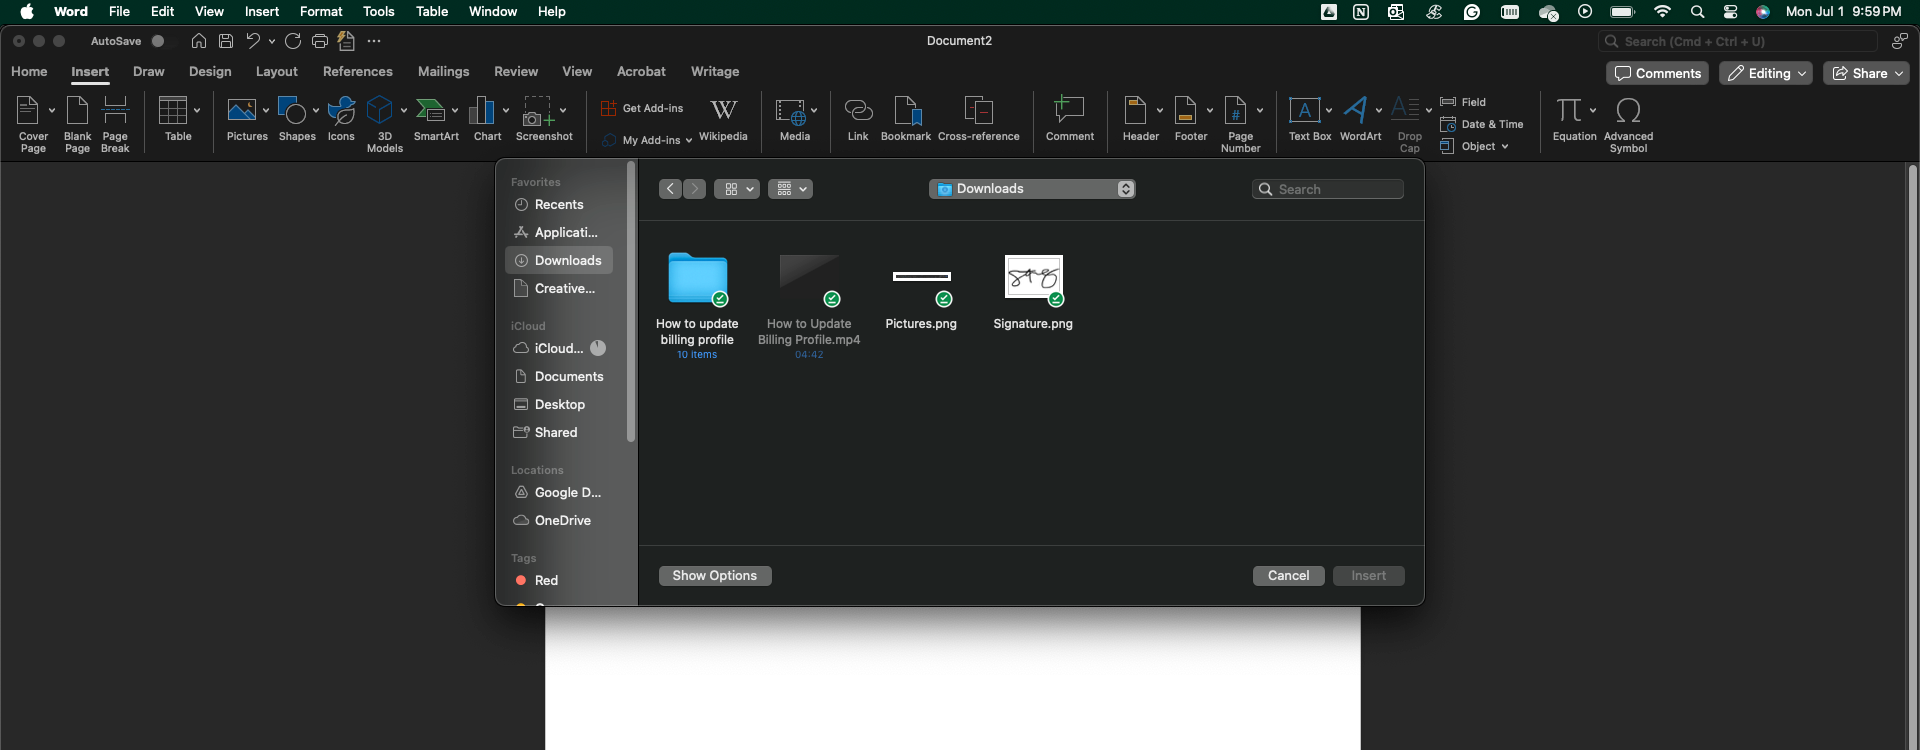Image resolution: width=1920 pixels, height=750 pixels.
Task: Select the Signature.png thumbnail
Action: (1033, 278)
